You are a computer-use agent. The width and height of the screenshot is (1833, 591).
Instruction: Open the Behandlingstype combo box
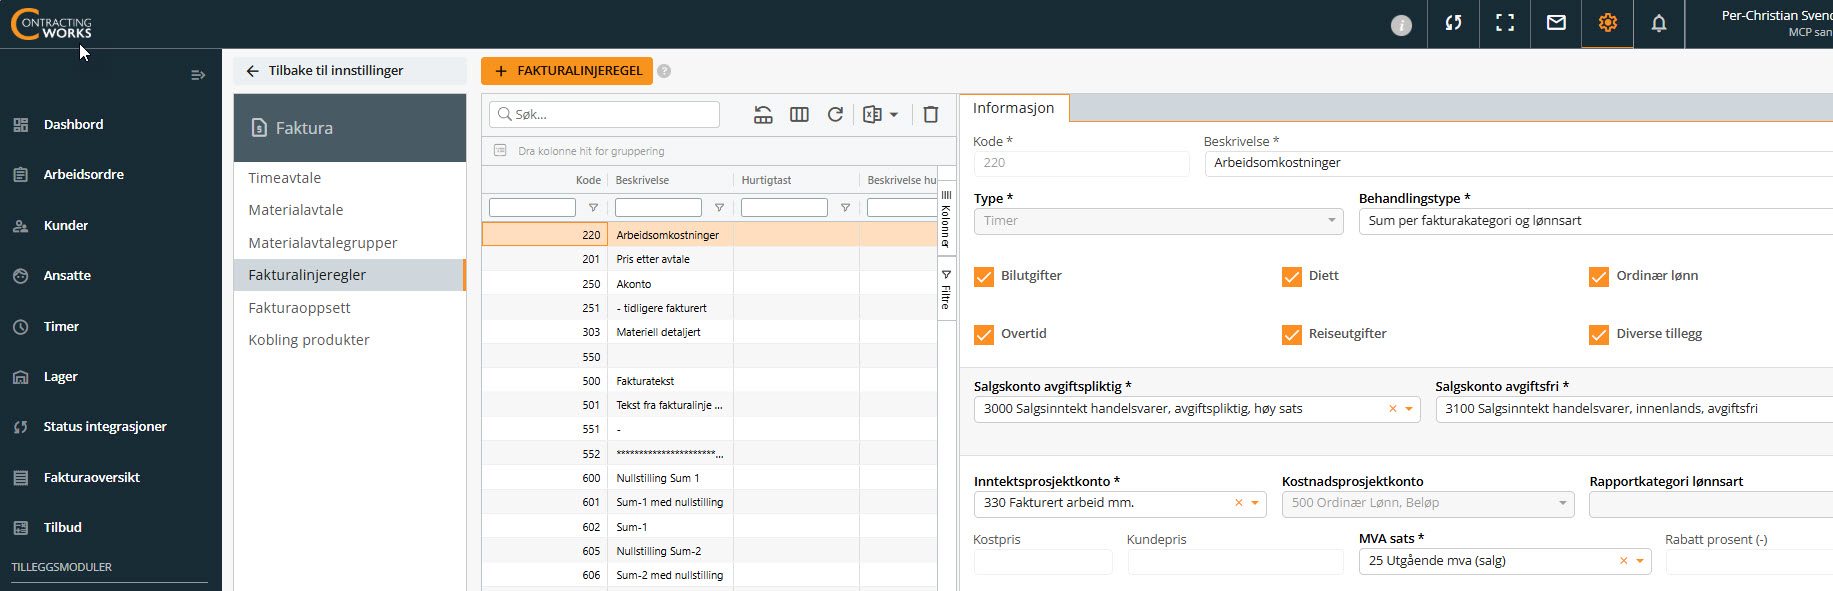coord(1595,221)
